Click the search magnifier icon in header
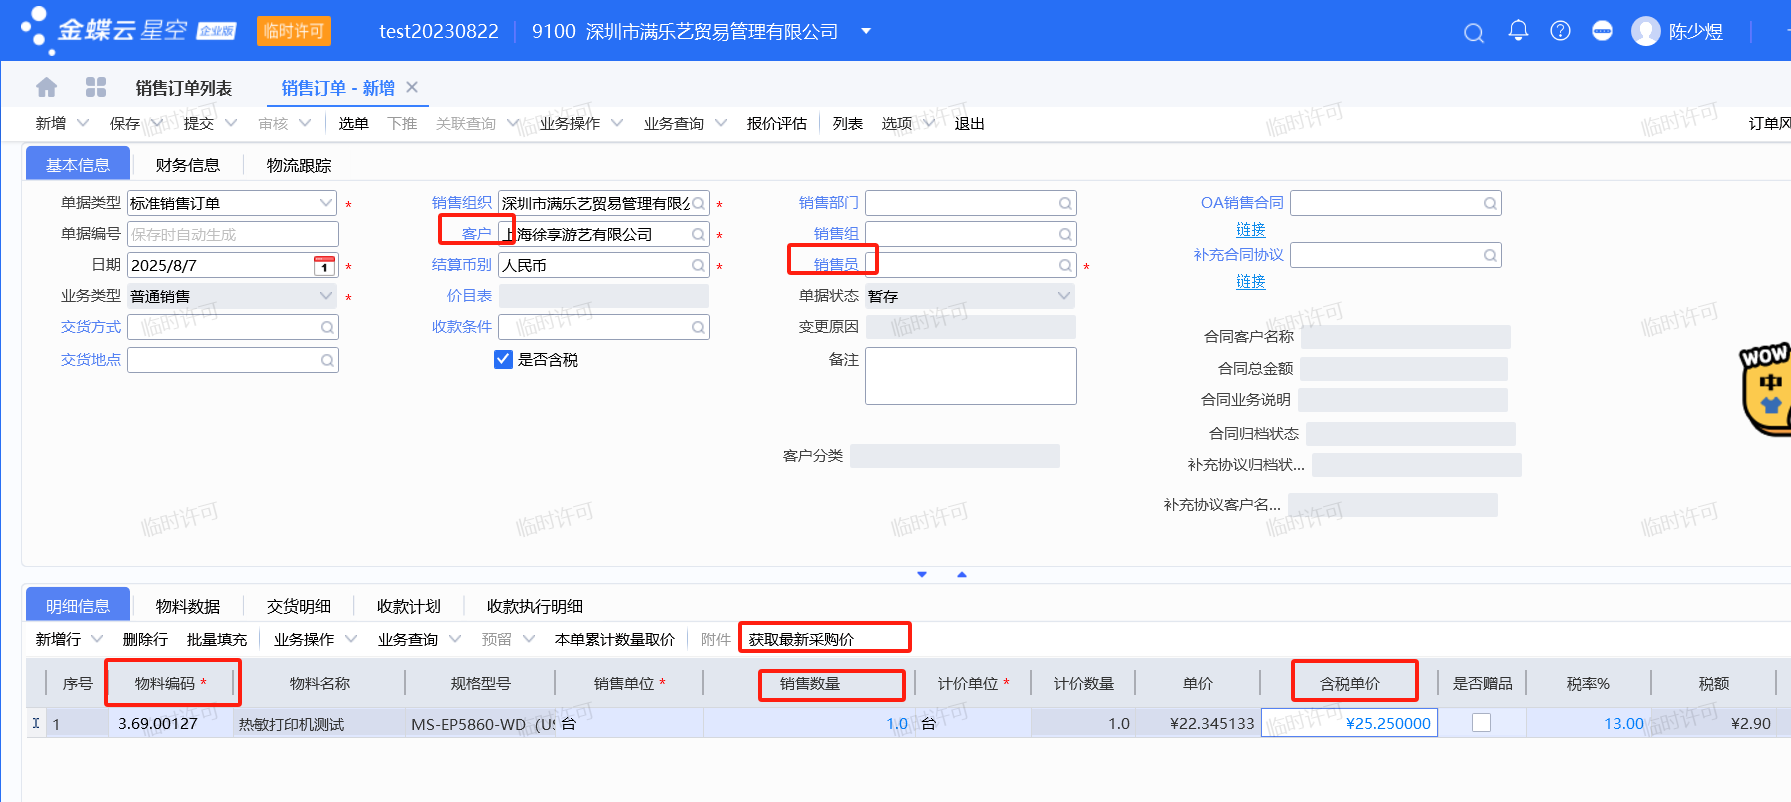Viewport: 1791px width, 802px height. coord(1473,33)
